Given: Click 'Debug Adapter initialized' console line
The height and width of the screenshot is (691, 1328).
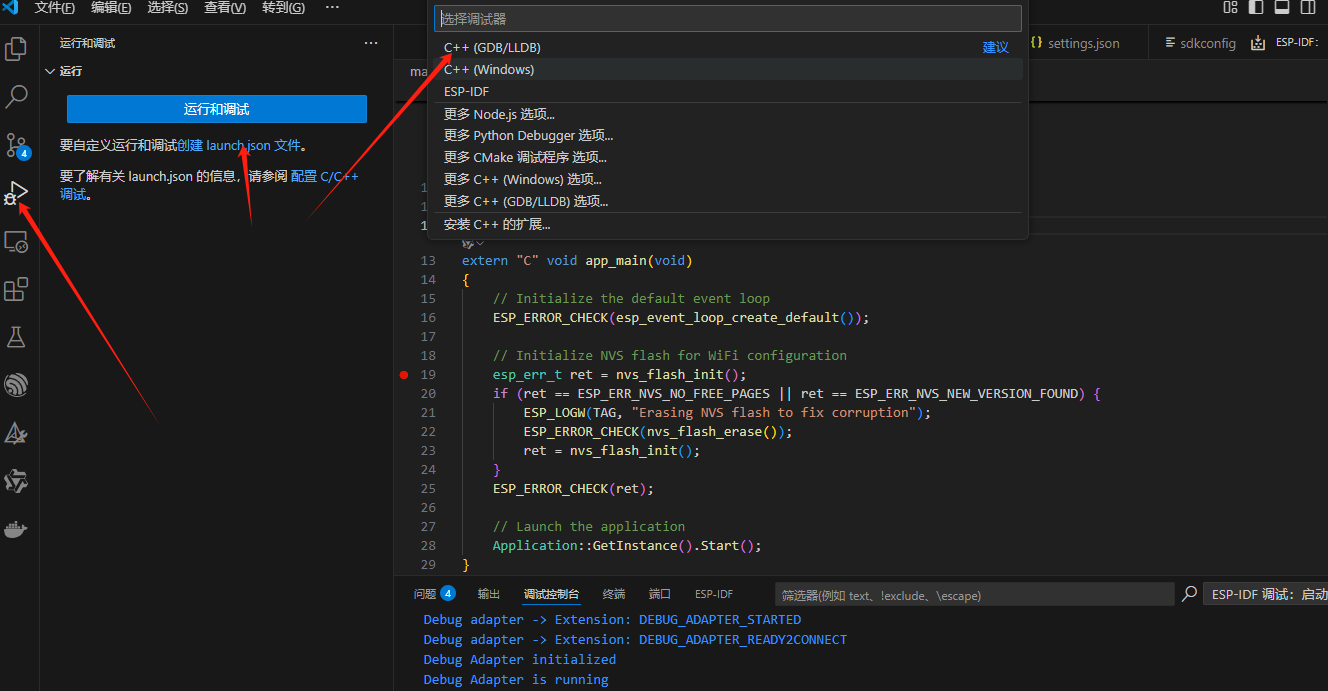Looking at the screenshot, I should click(520, 659).
